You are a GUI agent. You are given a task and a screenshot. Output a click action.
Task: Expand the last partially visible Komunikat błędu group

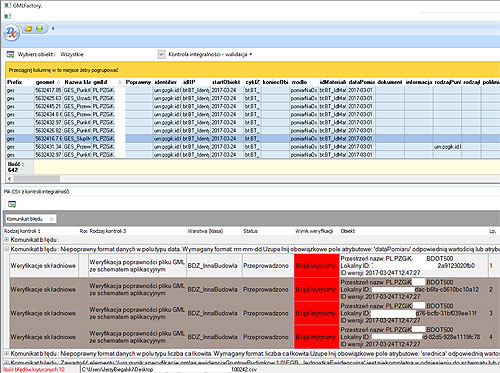6,362
